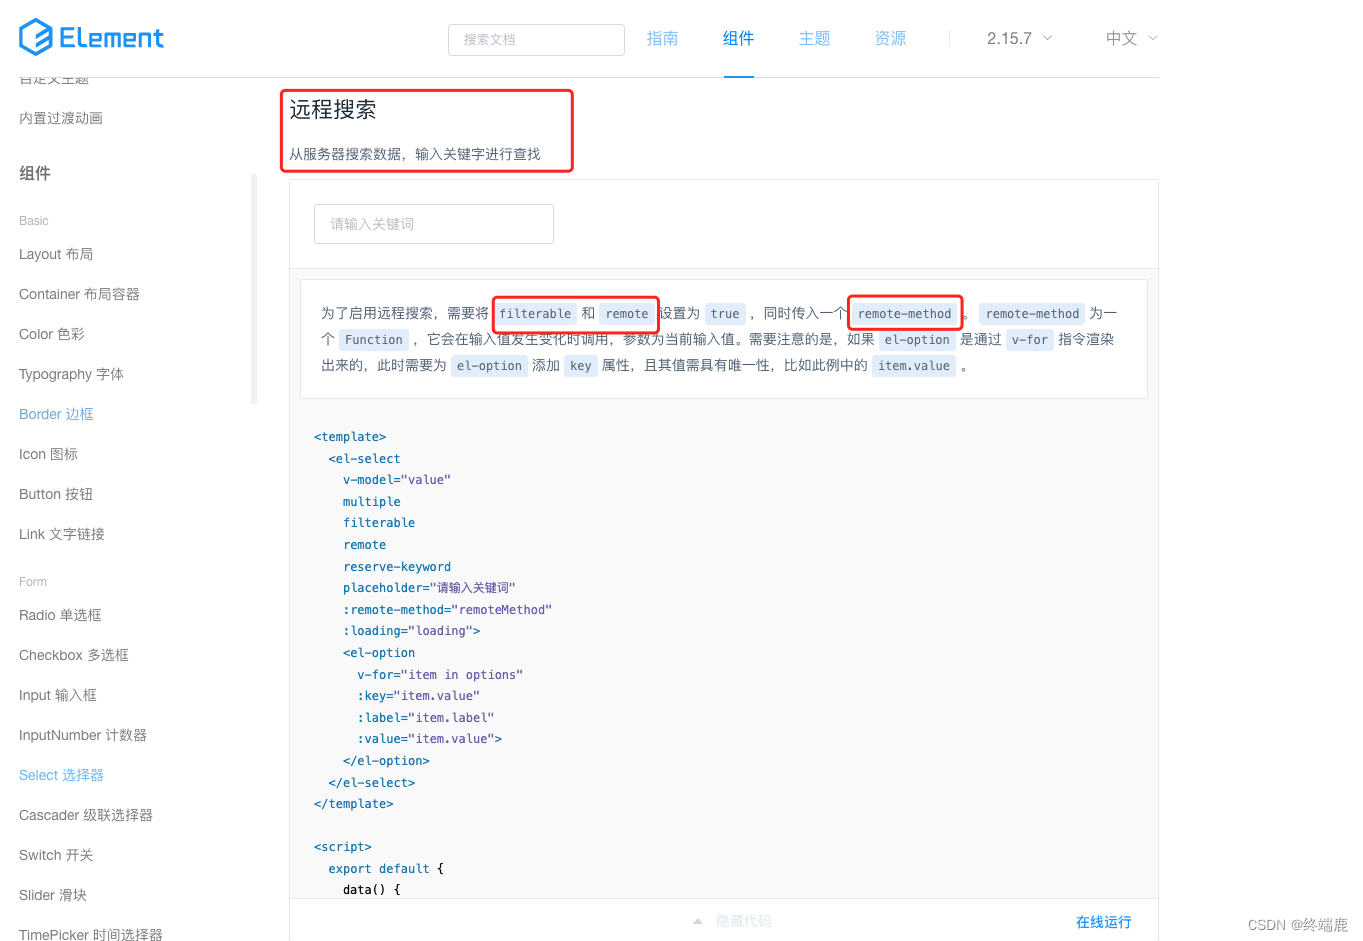Click the 在线运行 button

(1104, 922)
